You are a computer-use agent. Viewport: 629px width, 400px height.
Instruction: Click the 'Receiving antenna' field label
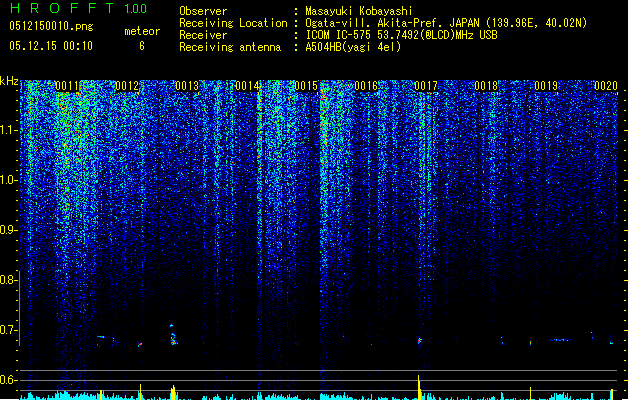230,47
